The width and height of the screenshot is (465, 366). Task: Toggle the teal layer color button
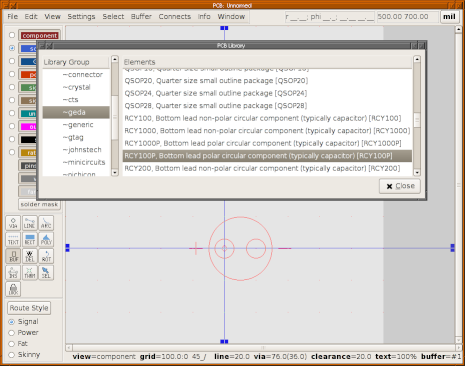[x=28, y=113]
